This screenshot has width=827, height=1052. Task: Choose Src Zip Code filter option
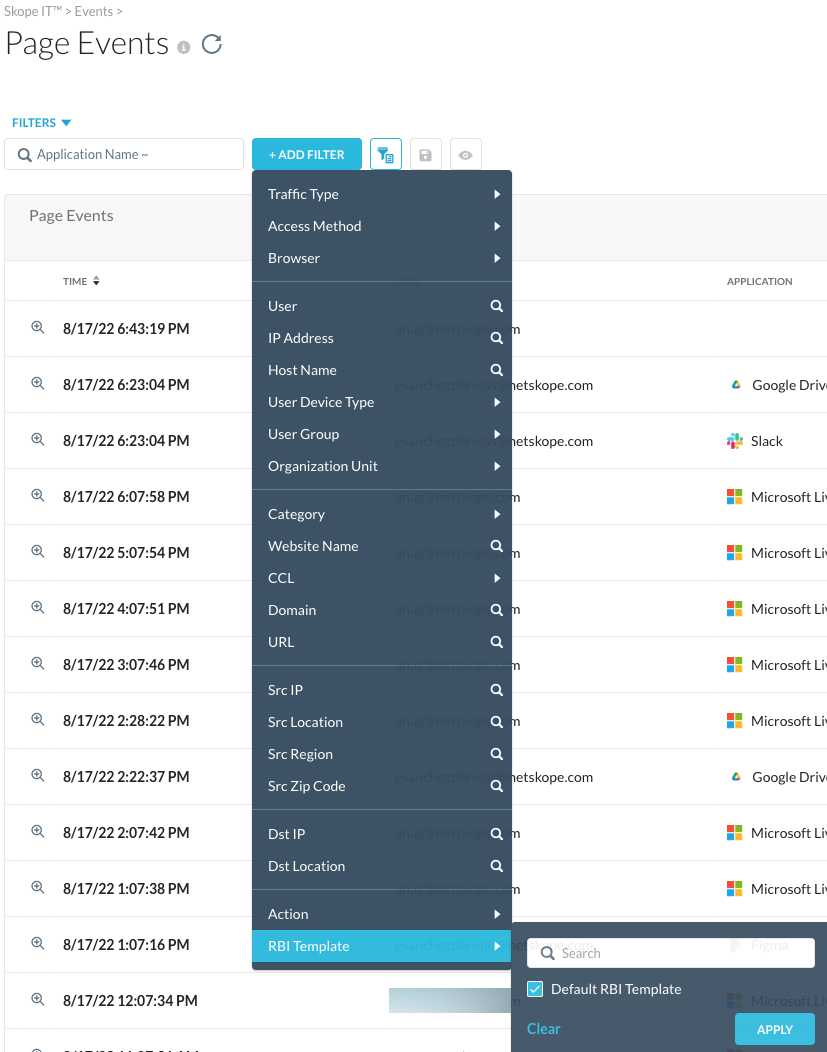pos(382,786)
